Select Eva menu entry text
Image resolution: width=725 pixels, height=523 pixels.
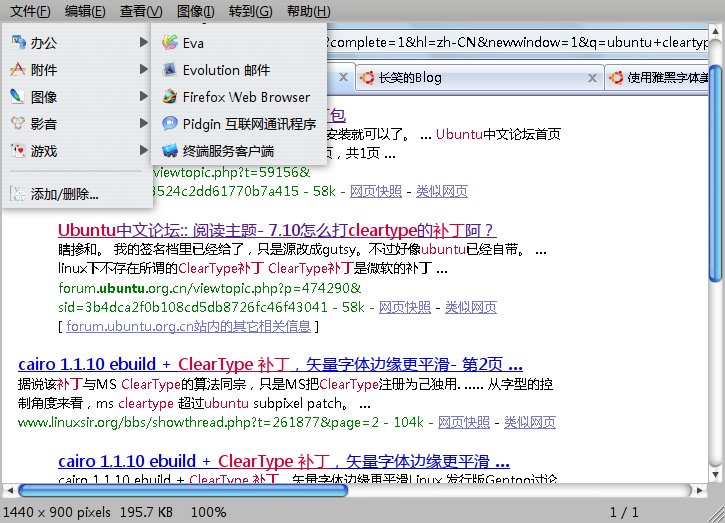coord(193,43)
